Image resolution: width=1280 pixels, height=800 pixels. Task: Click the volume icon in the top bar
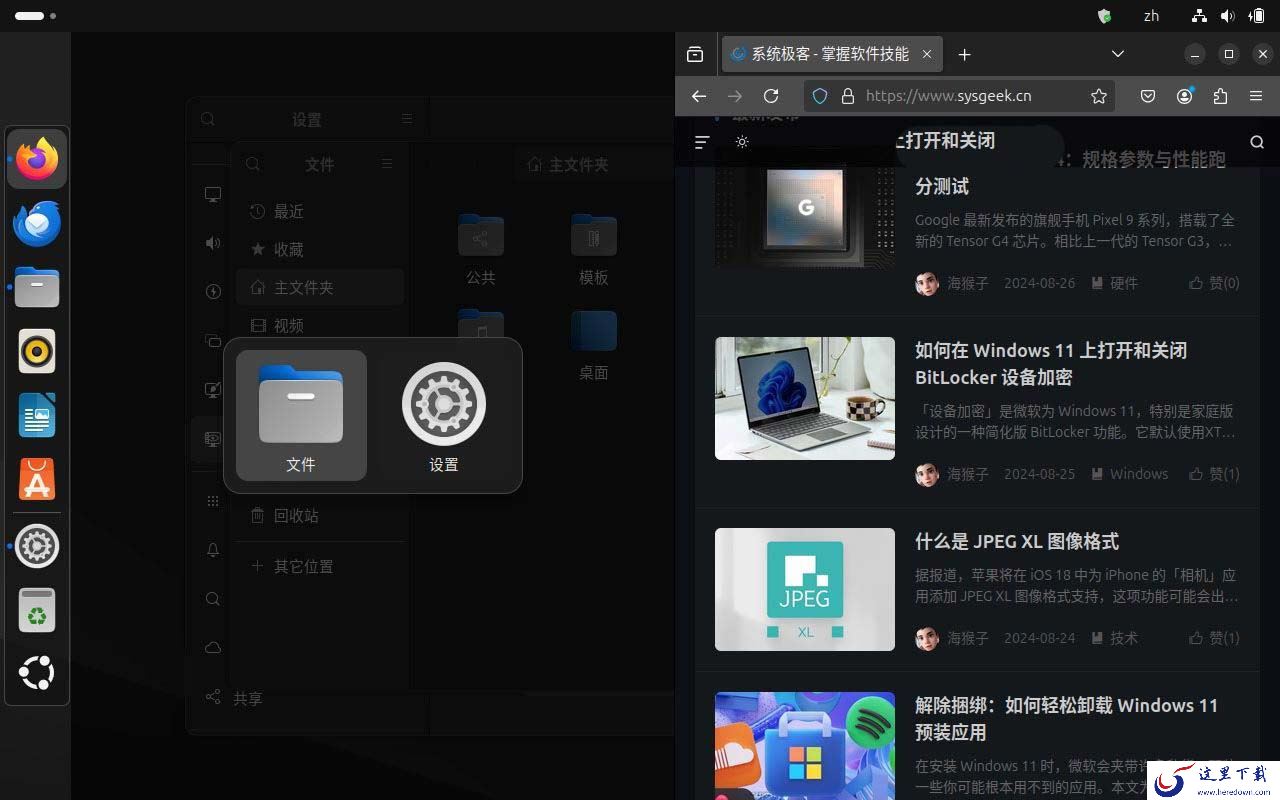[x=1227, y=16]
